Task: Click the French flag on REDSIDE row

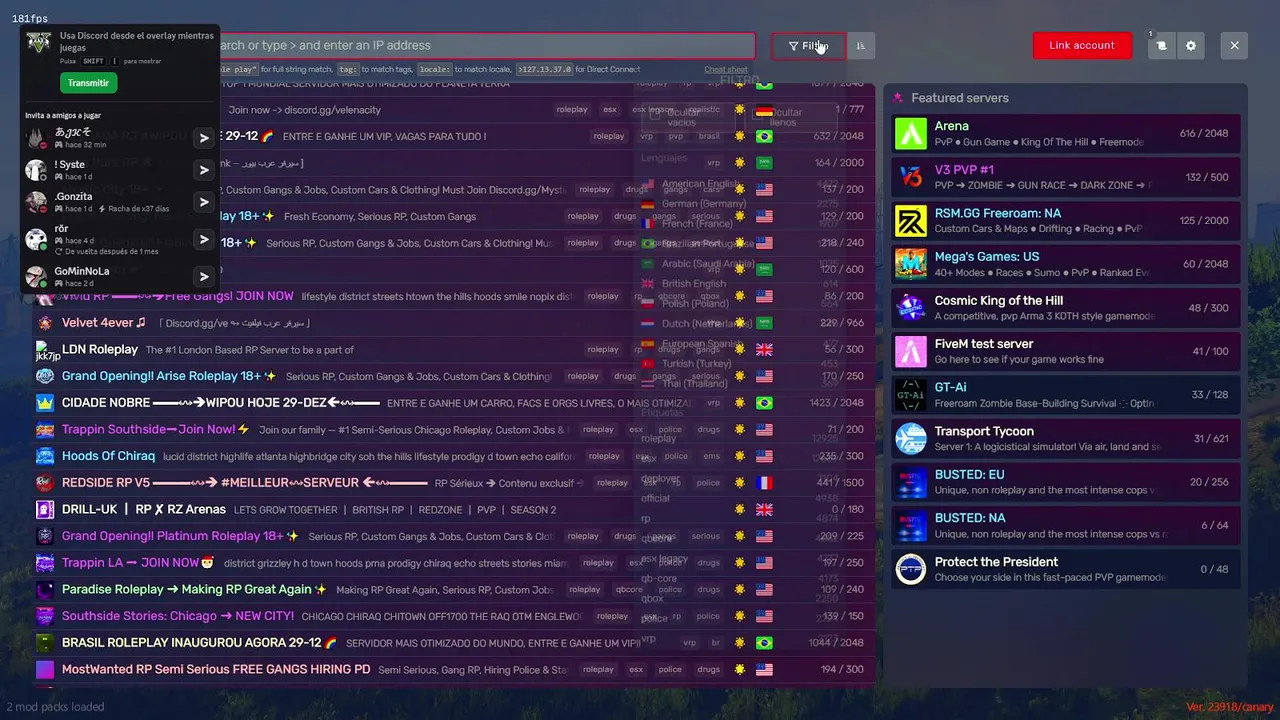Action: tap(764, 483)
